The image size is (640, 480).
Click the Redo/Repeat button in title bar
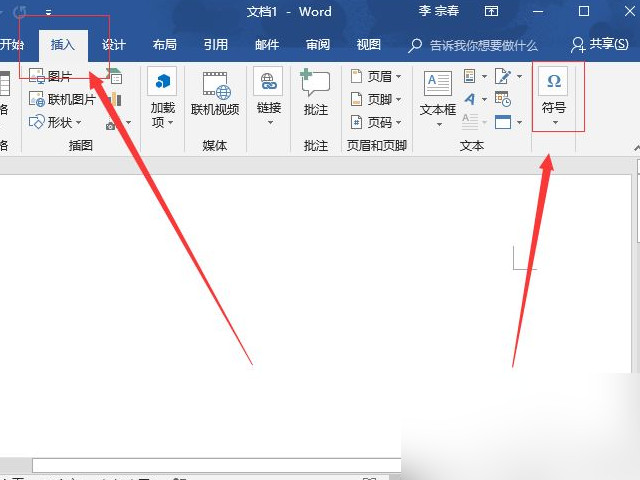(x=19, y=12)
